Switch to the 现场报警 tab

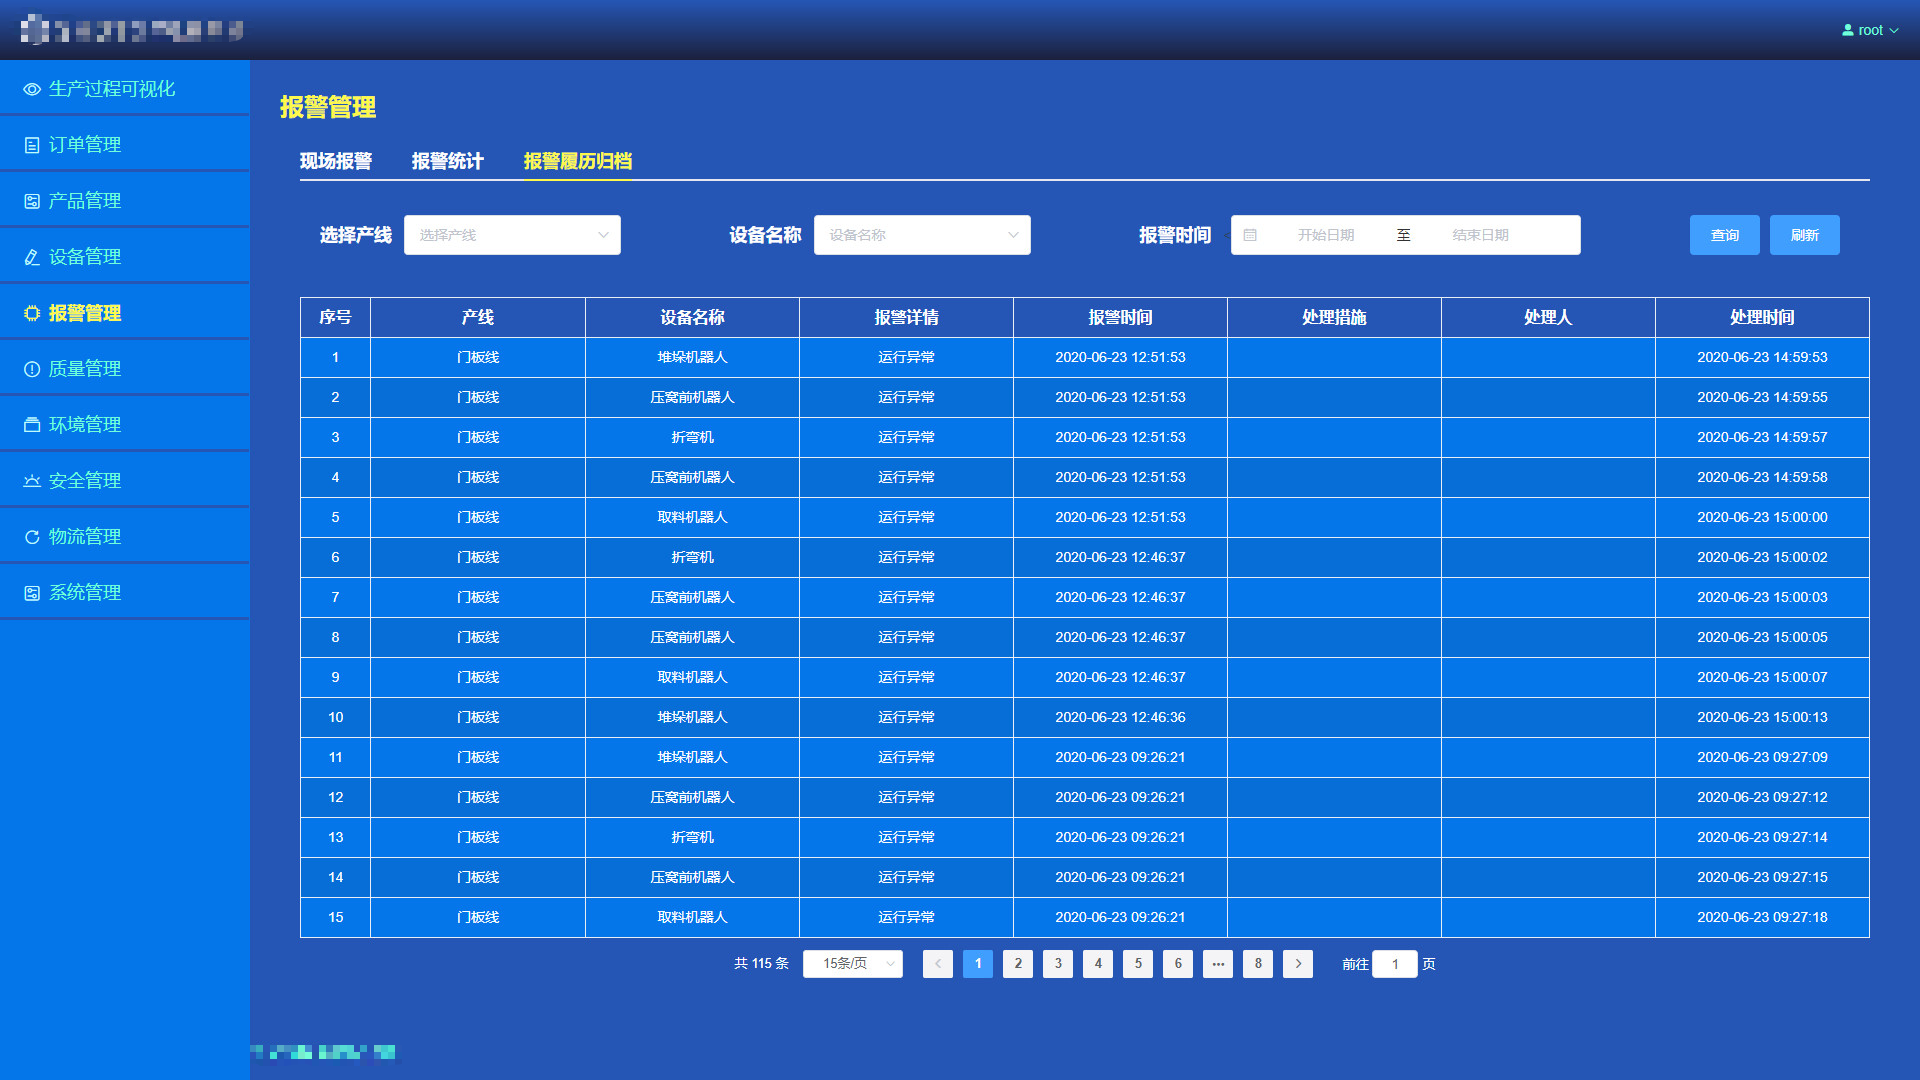[336, 161]
